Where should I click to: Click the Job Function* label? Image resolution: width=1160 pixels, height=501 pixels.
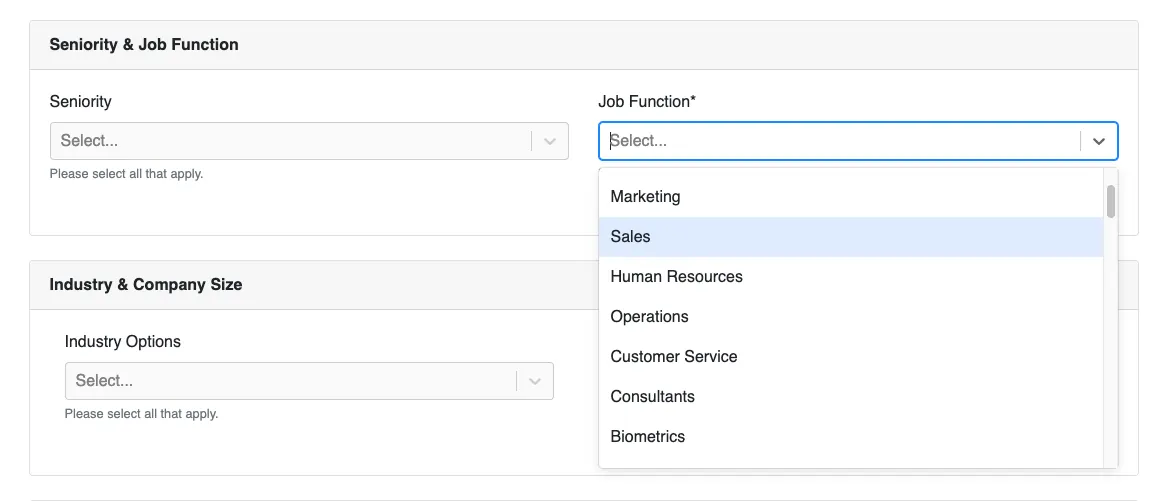point(647,101)
